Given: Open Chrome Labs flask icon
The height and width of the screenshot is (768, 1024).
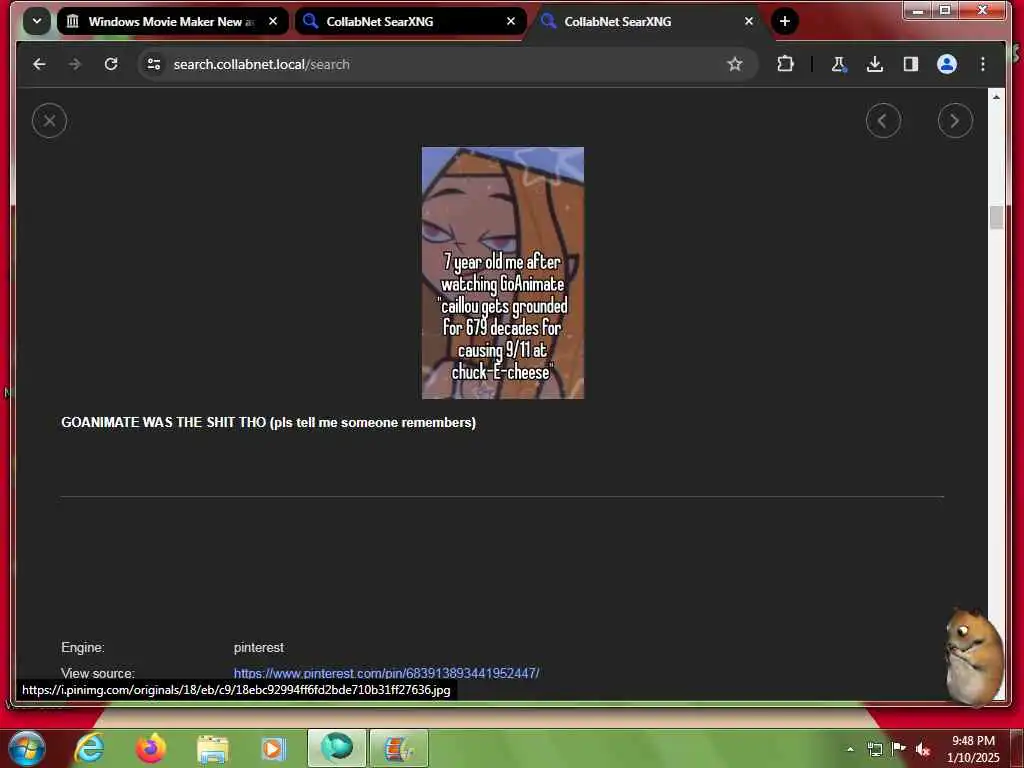Looking at the screenshot, I should point(839,64).
